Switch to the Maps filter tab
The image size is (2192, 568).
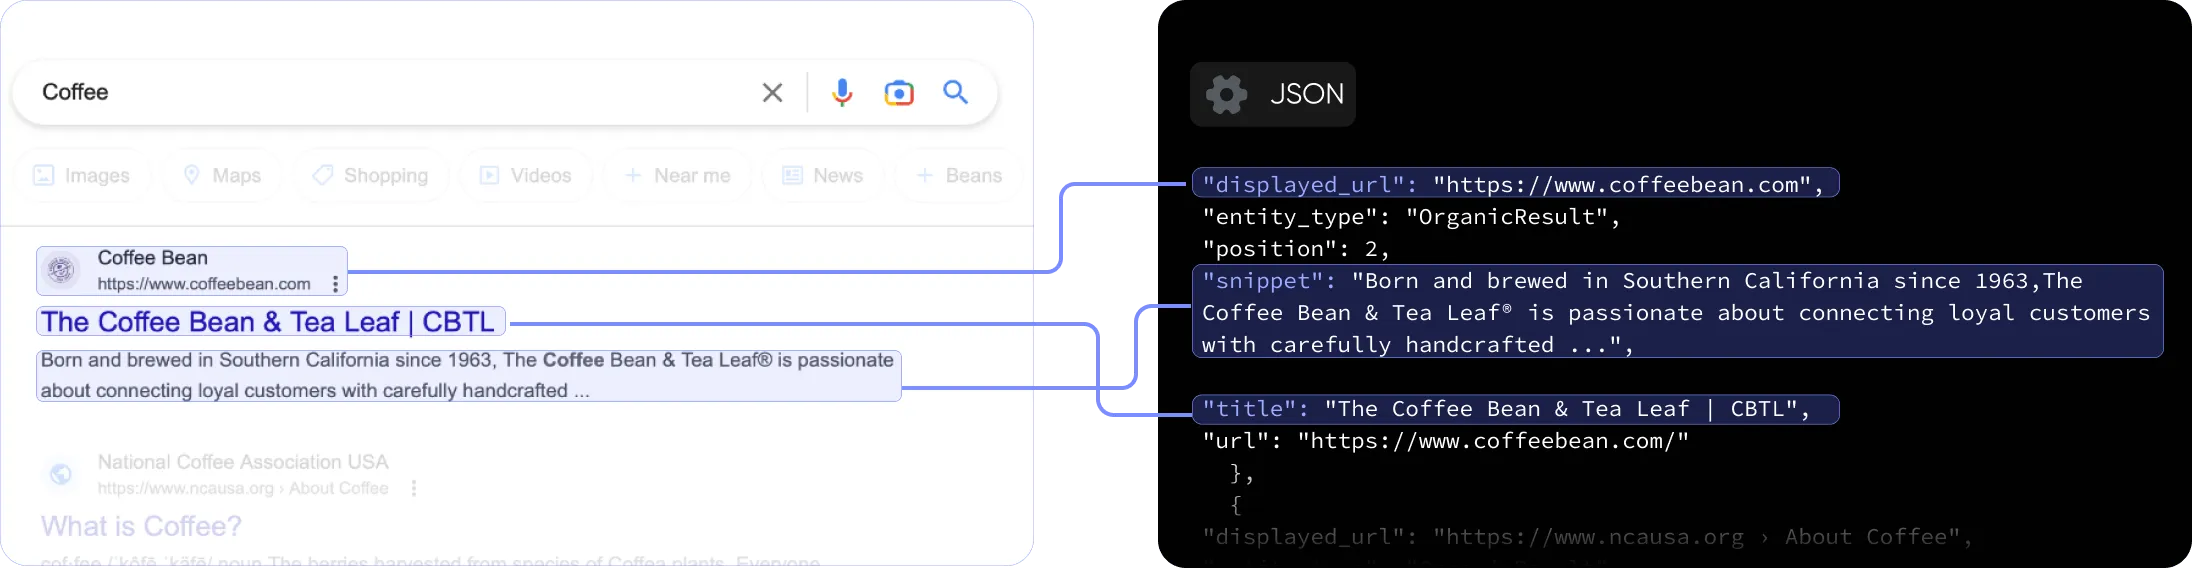(x=222, y=175)
